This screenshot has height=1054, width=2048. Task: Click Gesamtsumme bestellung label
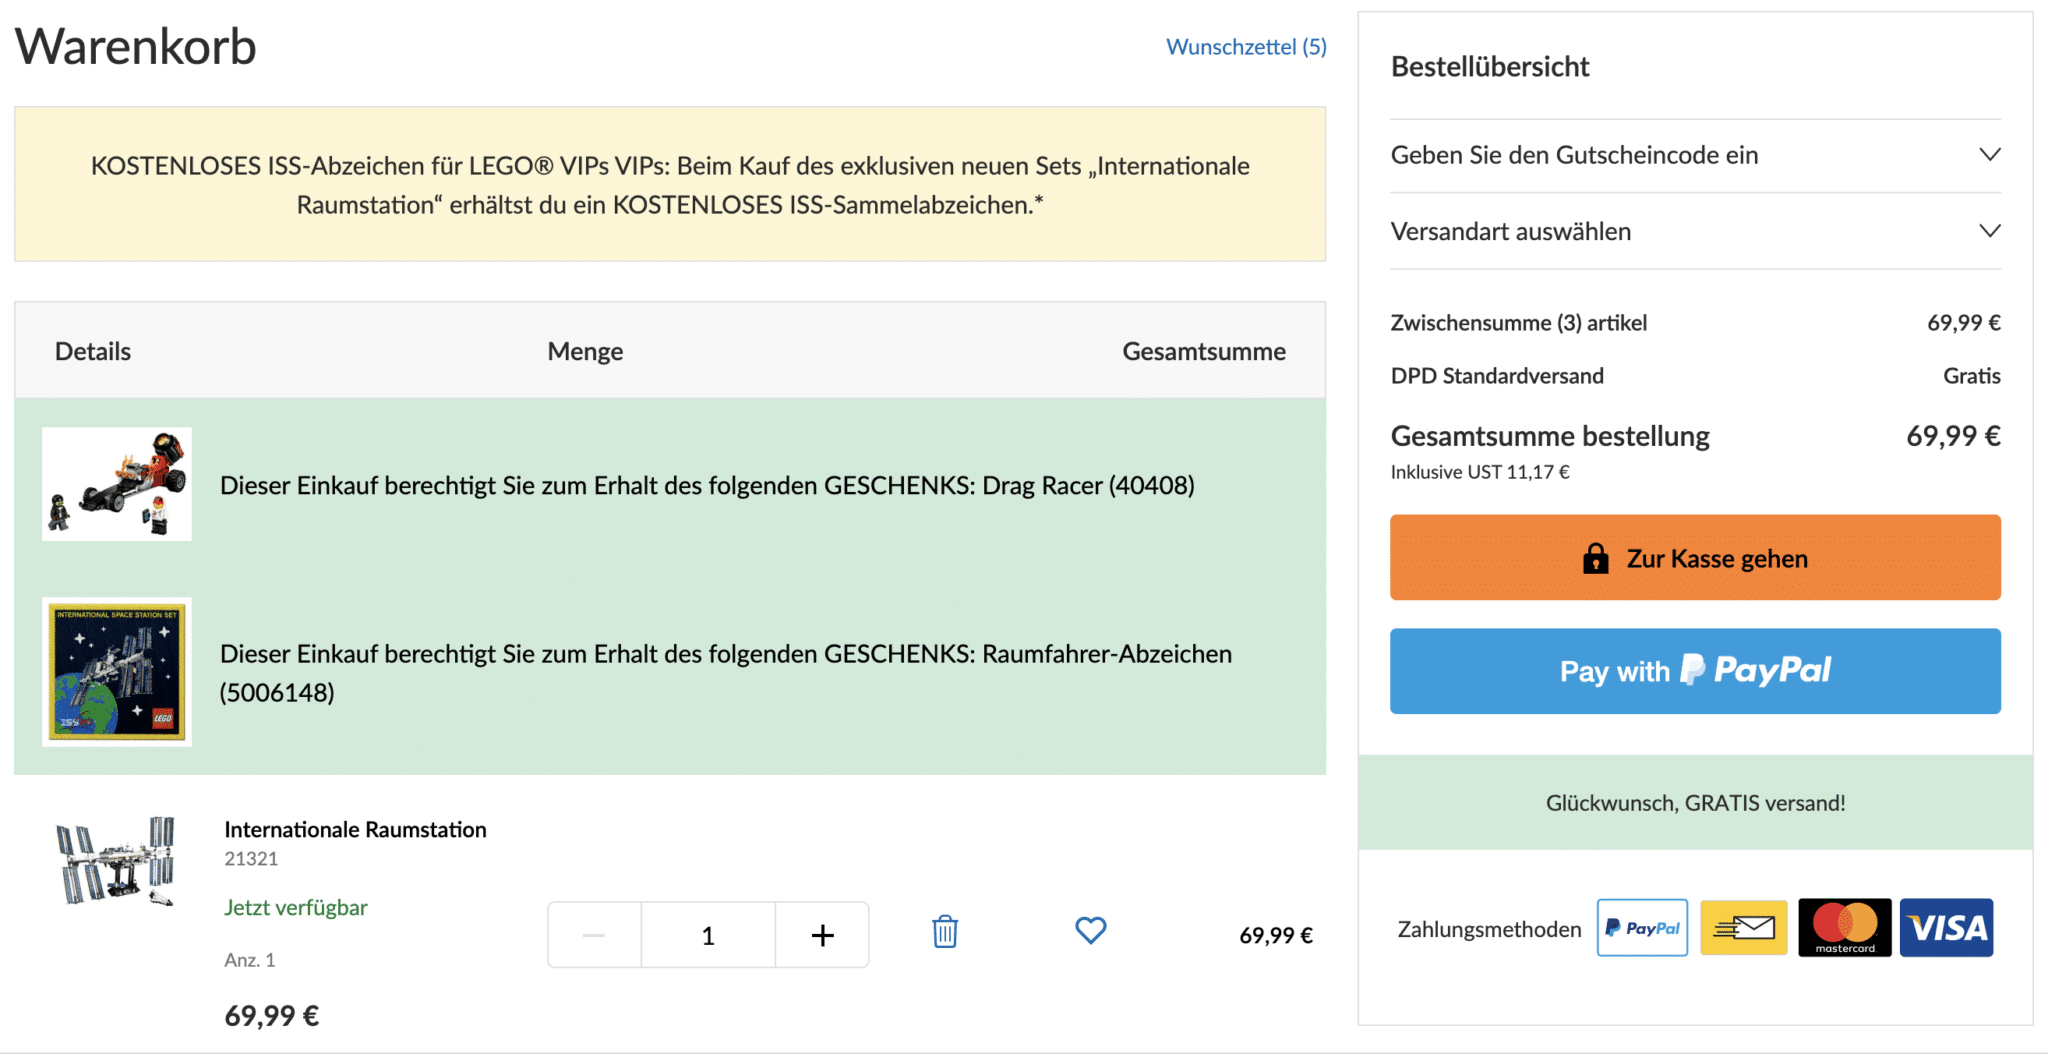coord(1550,436)
